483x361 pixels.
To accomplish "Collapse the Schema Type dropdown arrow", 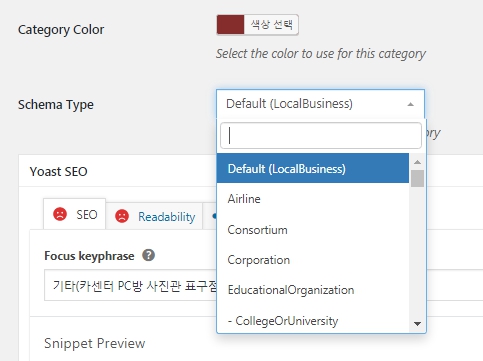I will click(x=411, y=104).
